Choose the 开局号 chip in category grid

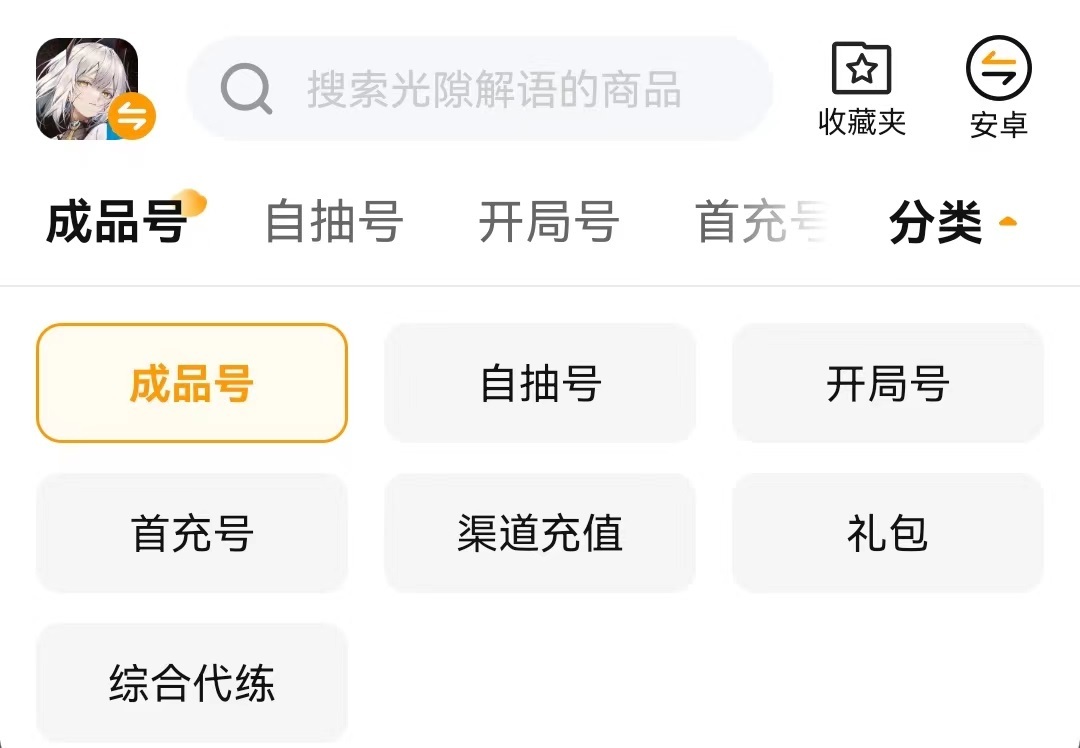tap(888, 383)
